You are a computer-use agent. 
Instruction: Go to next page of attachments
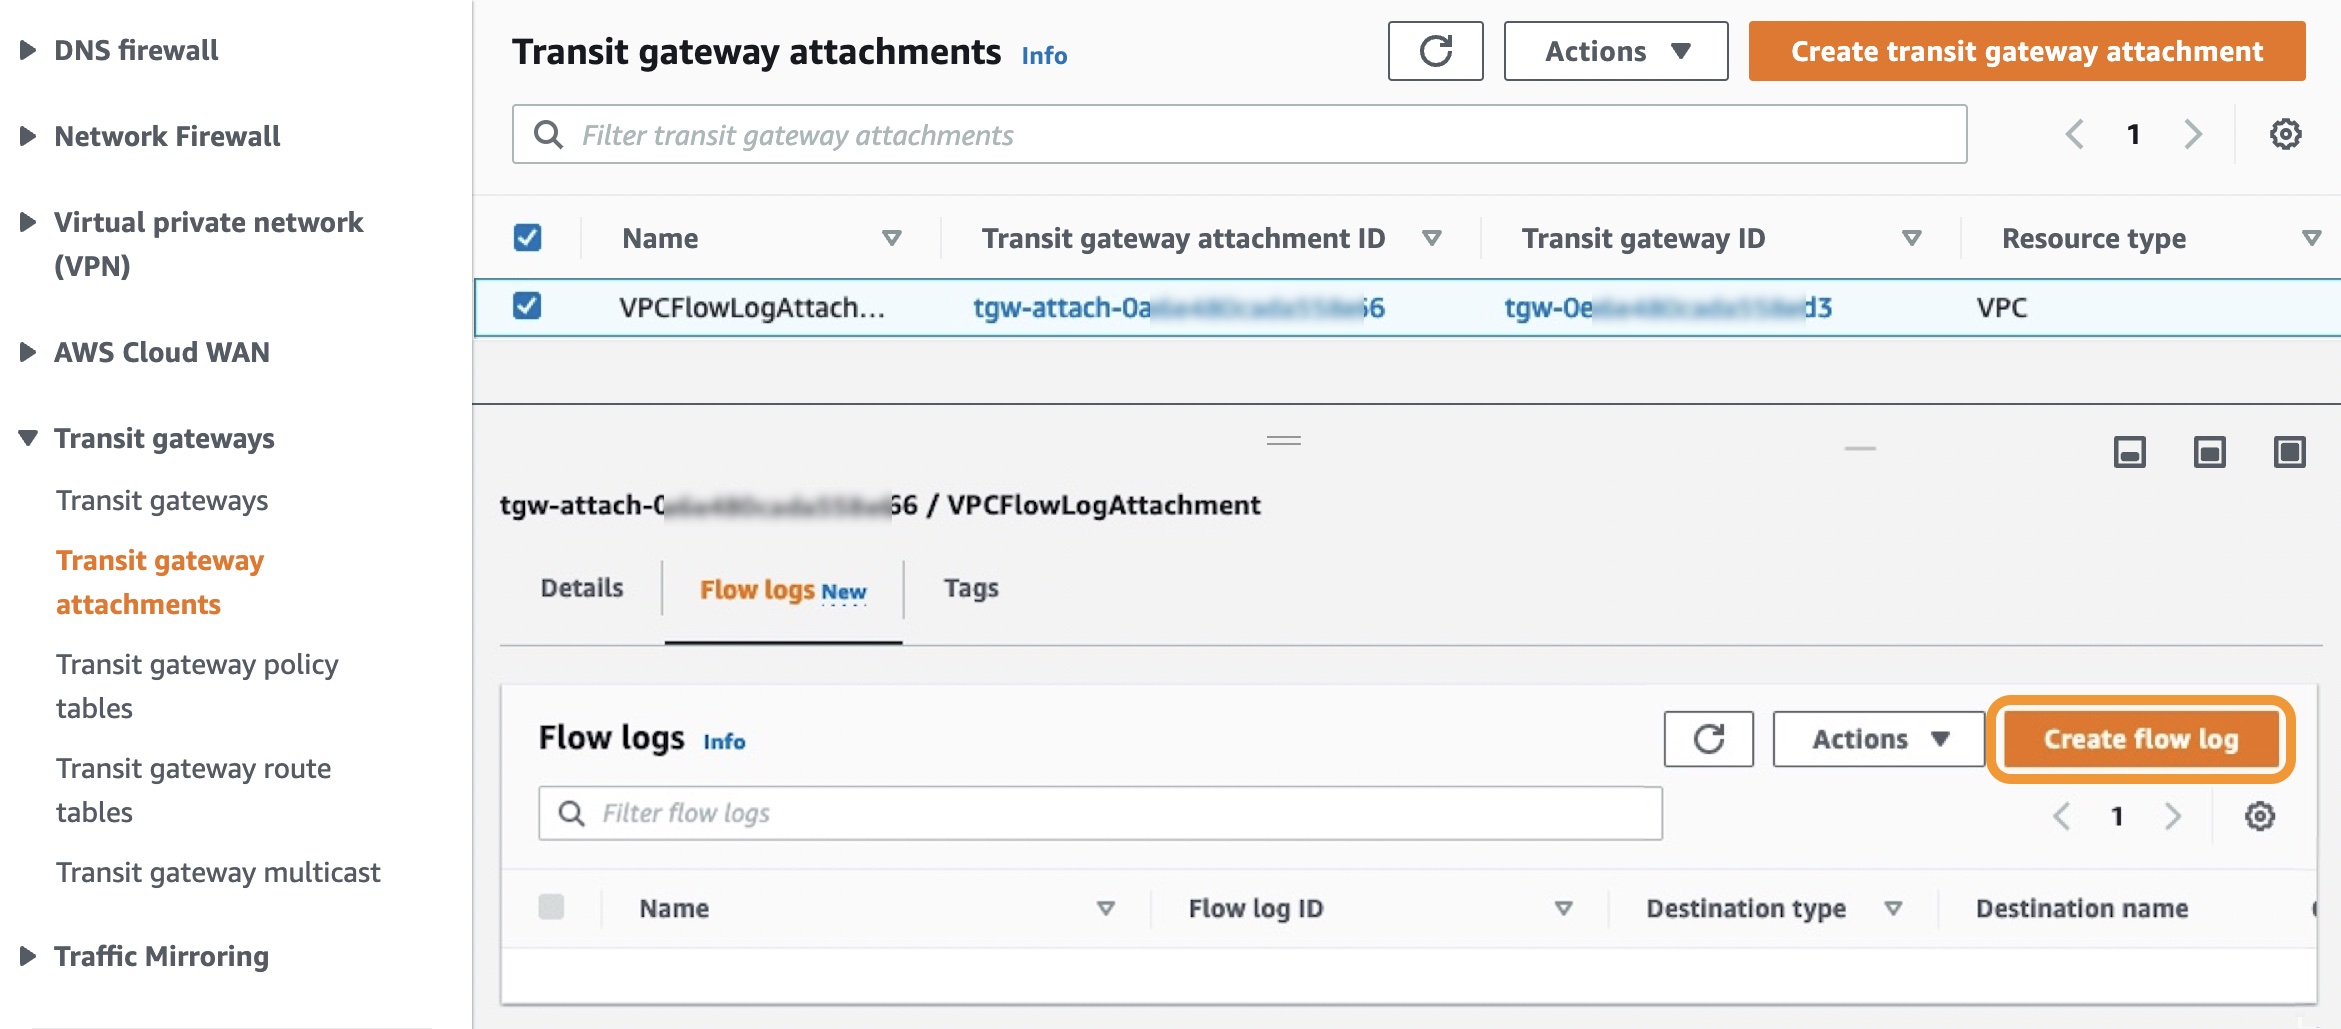[x=2192, y=134]
